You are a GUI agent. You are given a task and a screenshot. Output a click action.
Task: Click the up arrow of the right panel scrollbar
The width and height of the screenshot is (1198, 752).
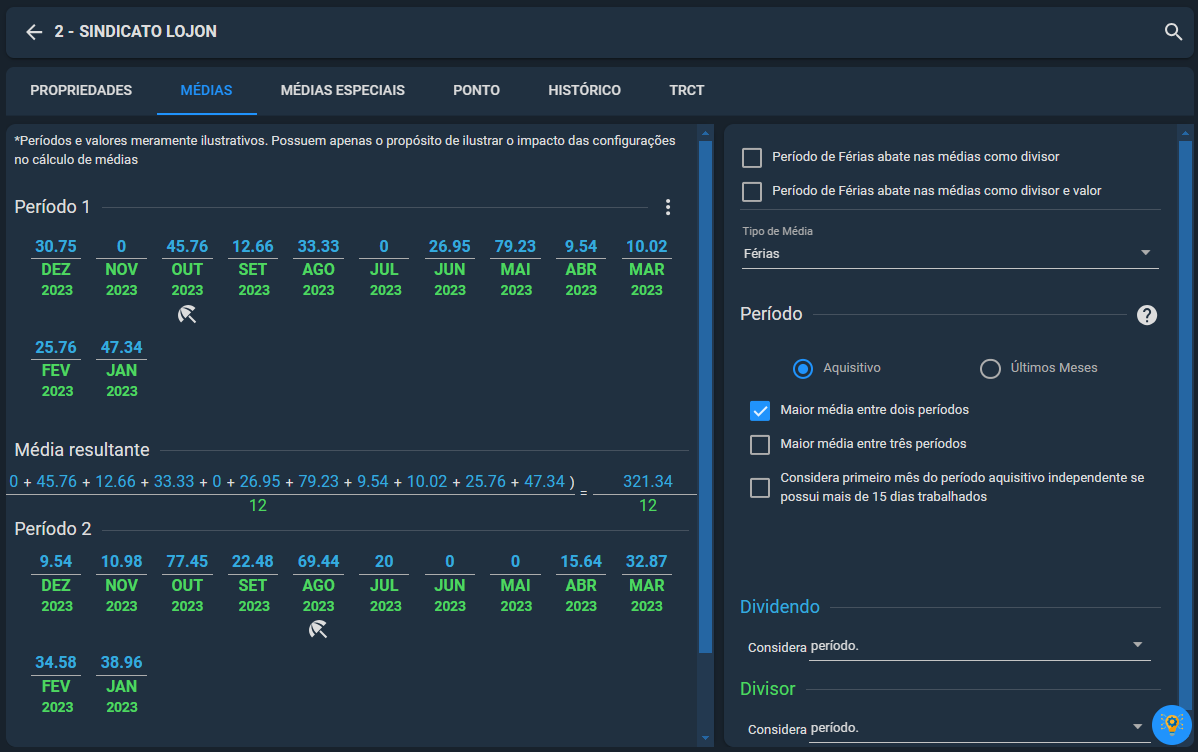pyautogui.click(x=1185, y=133)
